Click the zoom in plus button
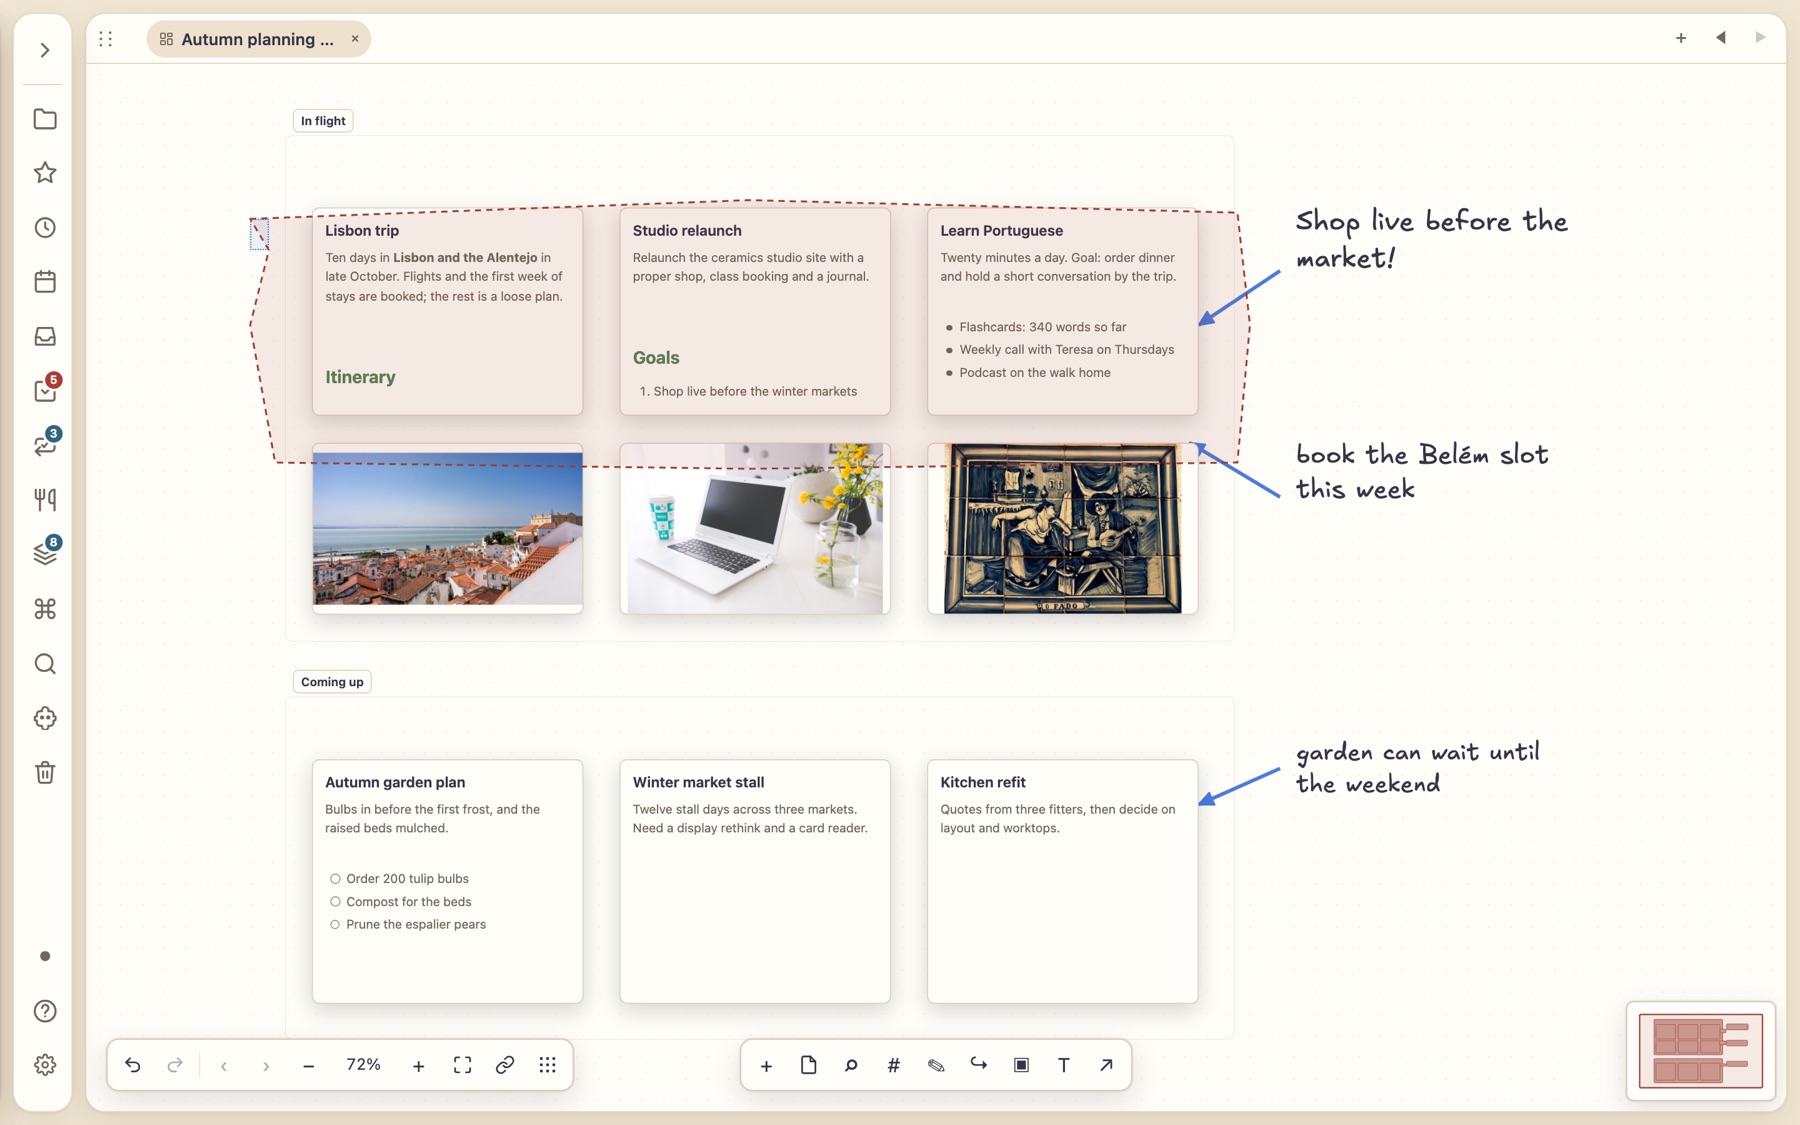The height and width of the screenshot is (1125, 1800). pyautogui.click(x=419, y=1066)
